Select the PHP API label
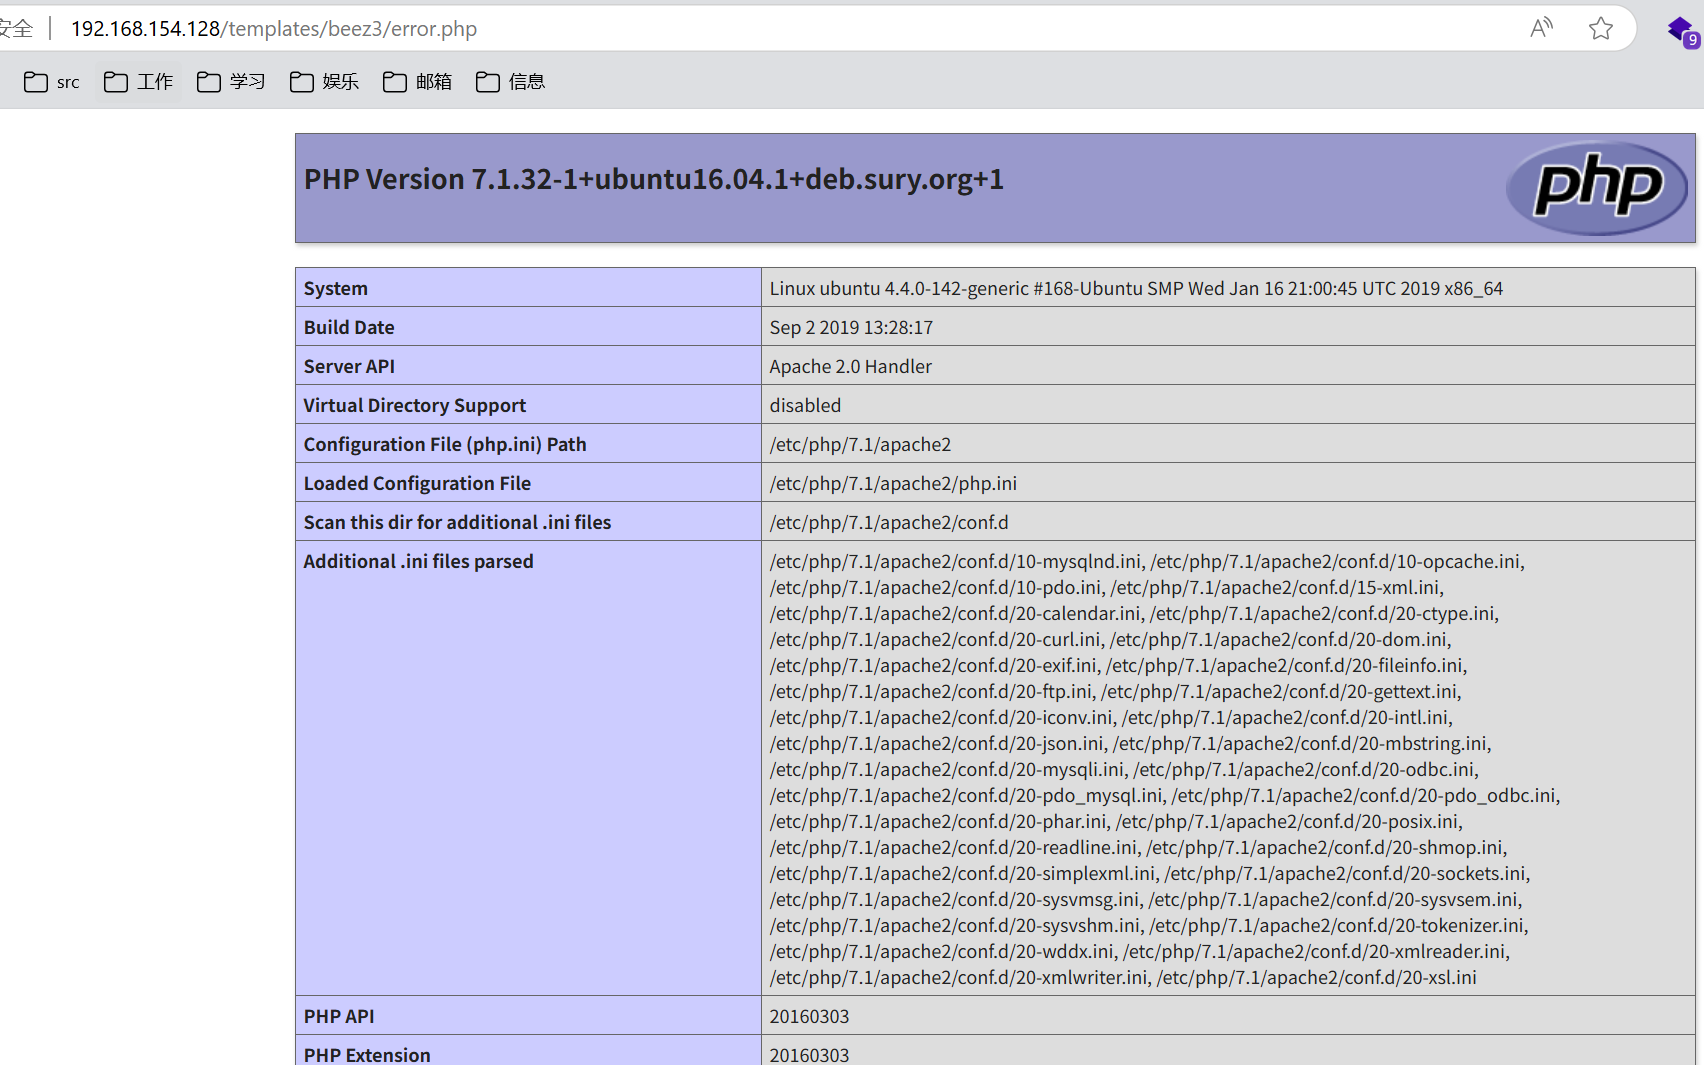1704x1065 pixels. point(339,1016)
